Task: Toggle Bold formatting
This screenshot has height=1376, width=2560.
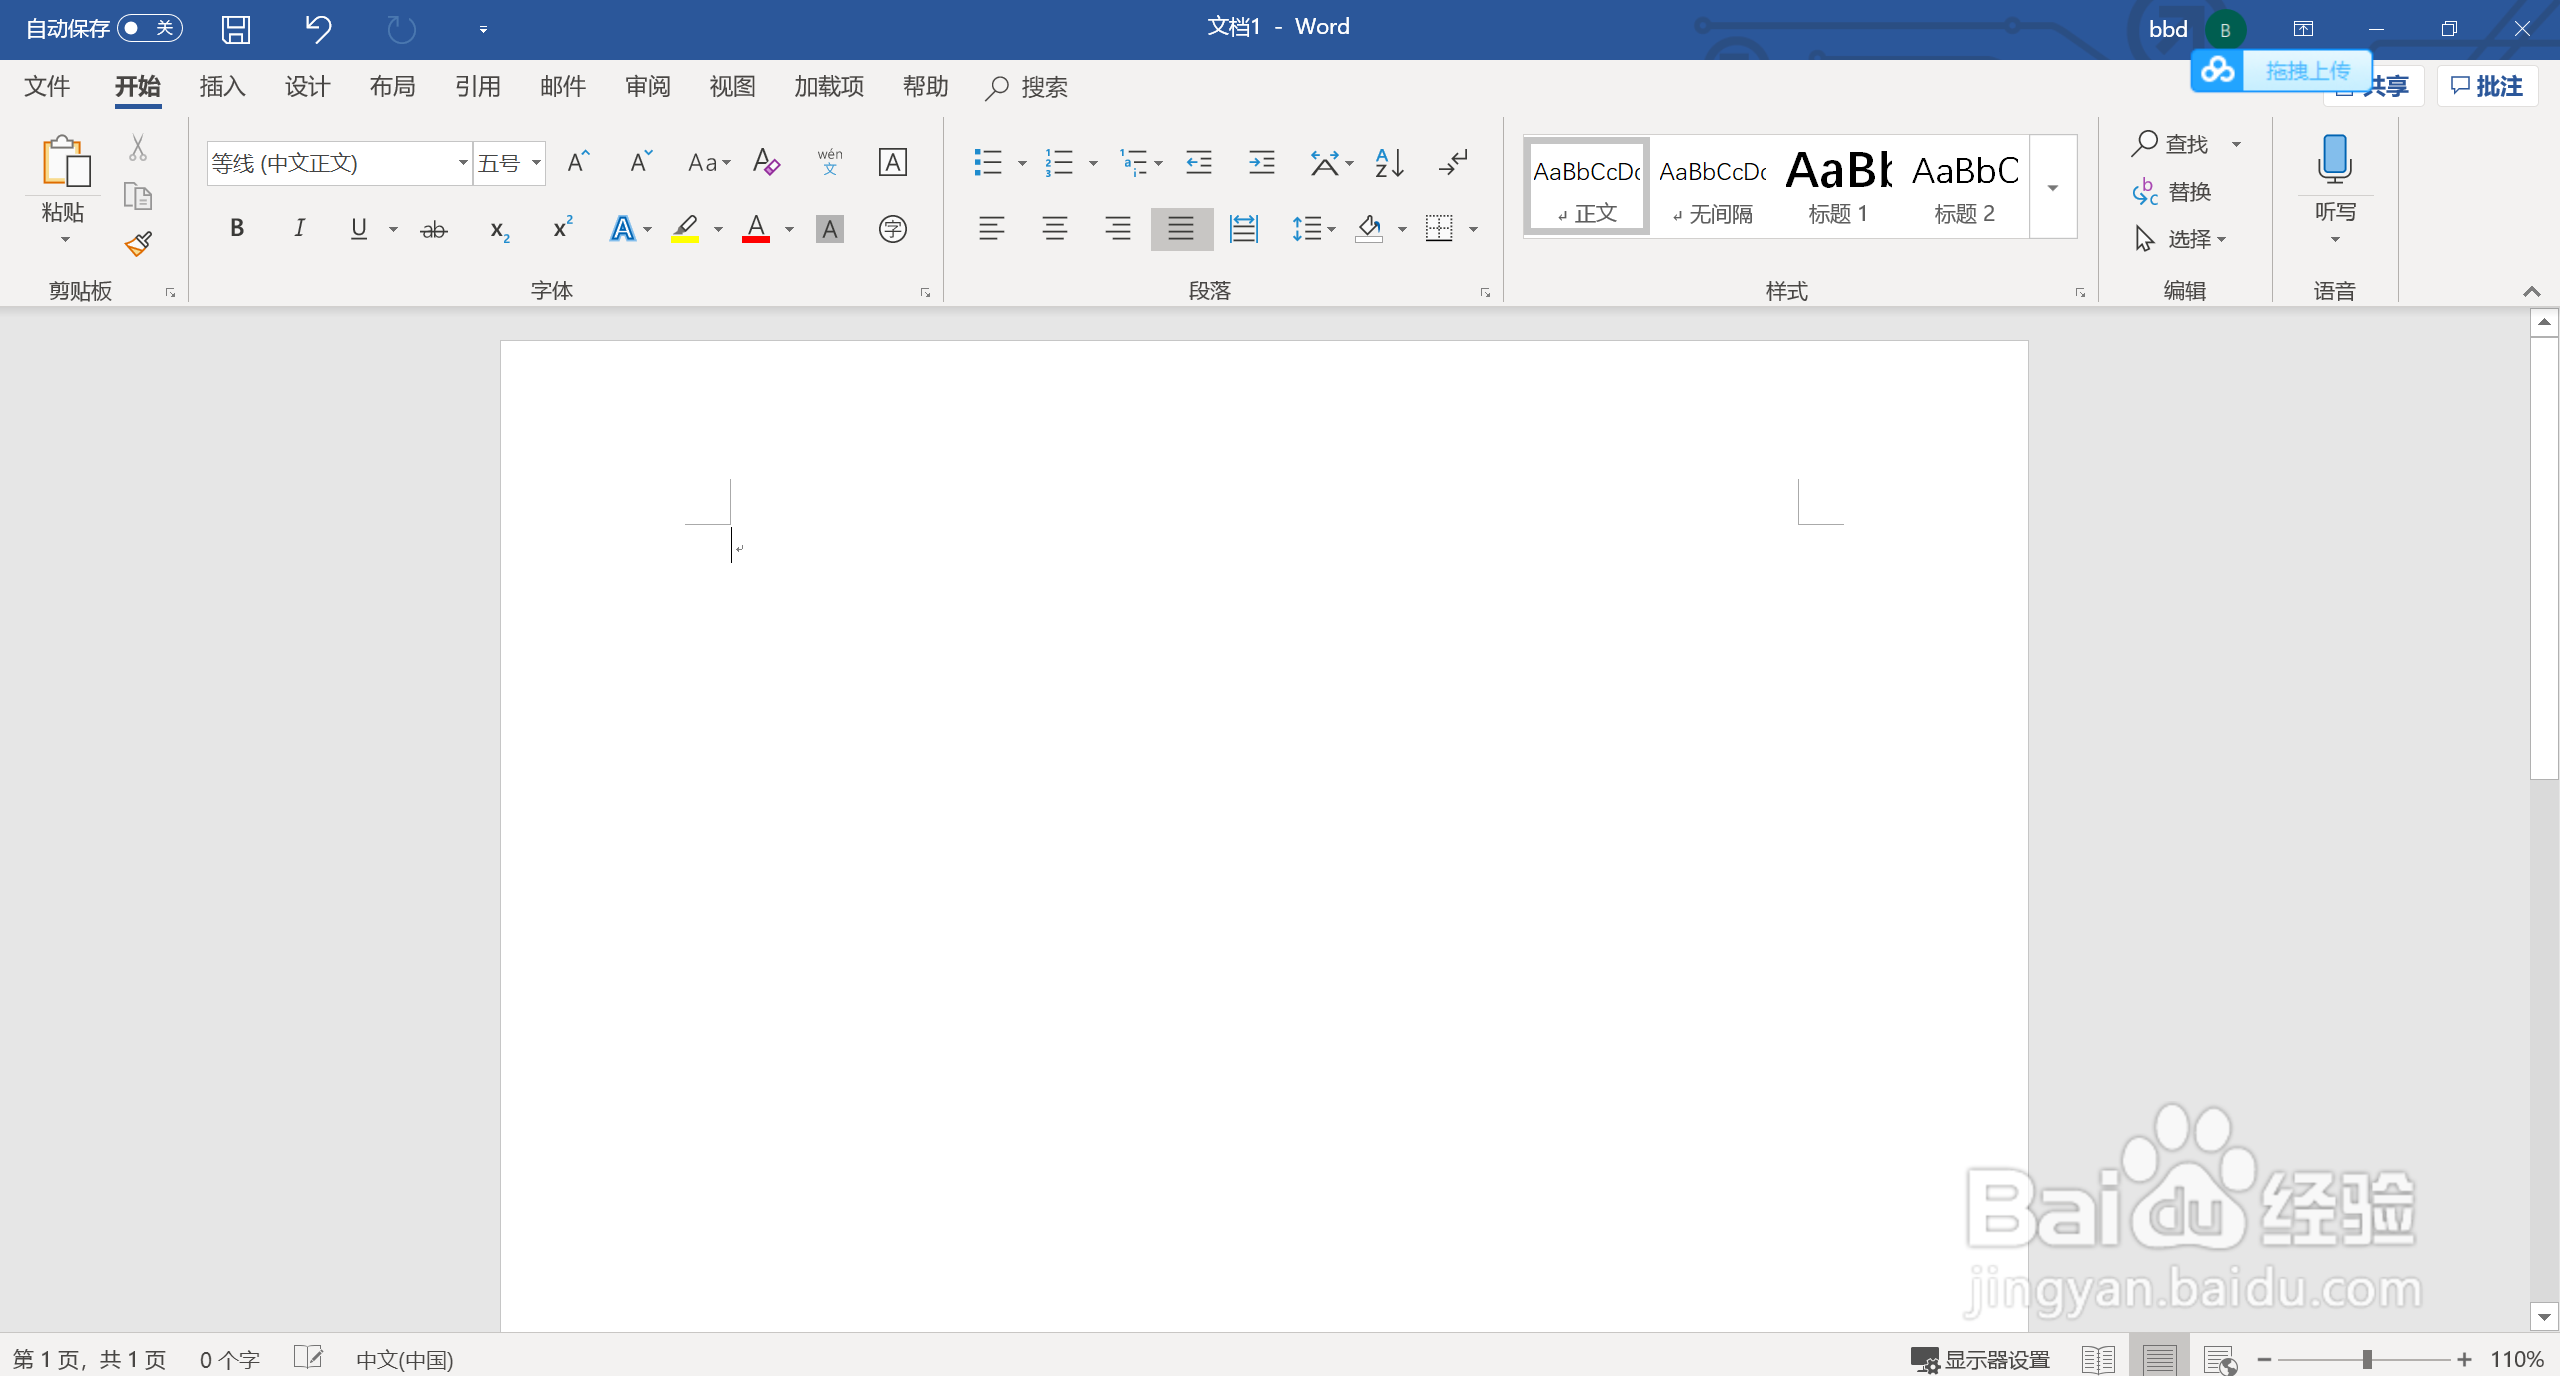Action: [x=237, y=229]
